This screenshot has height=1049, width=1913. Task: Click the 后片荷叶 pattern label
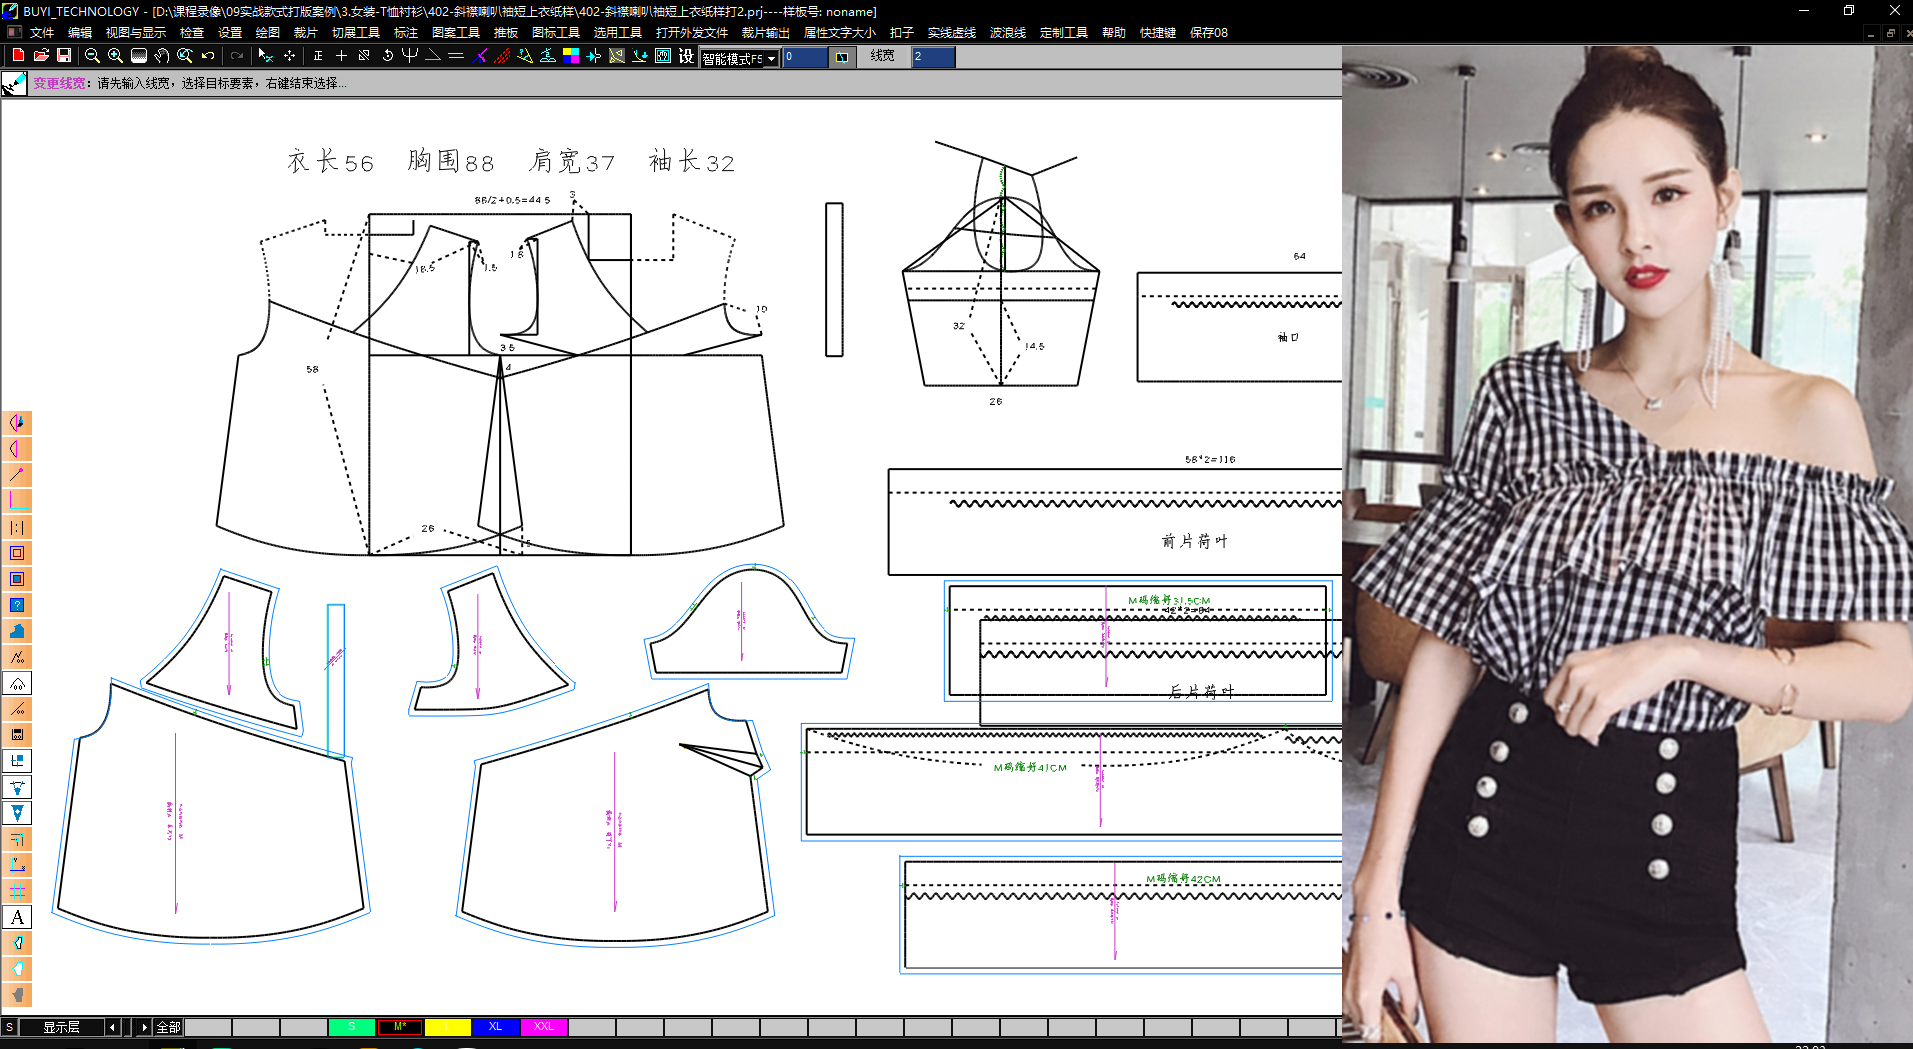pos(1201,691)
